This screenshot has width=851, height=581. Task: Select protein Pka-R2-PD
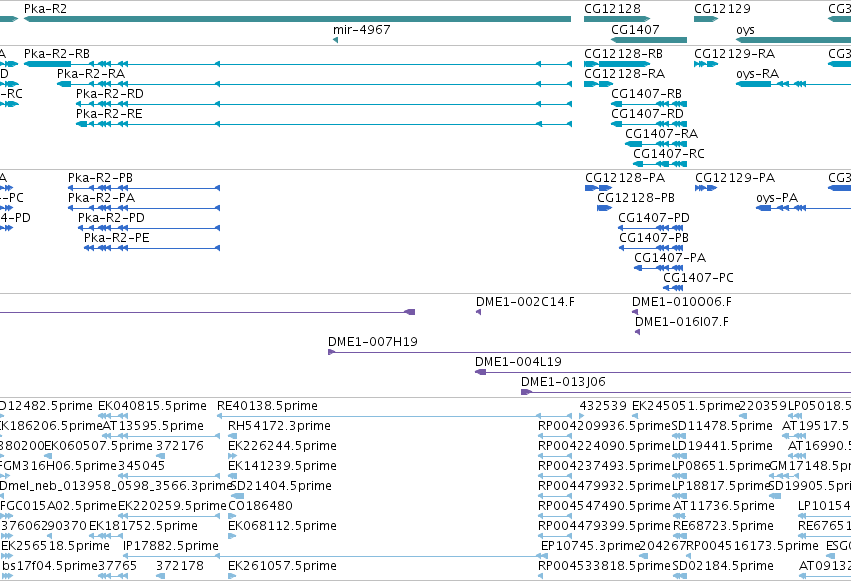tap(149, 228)
